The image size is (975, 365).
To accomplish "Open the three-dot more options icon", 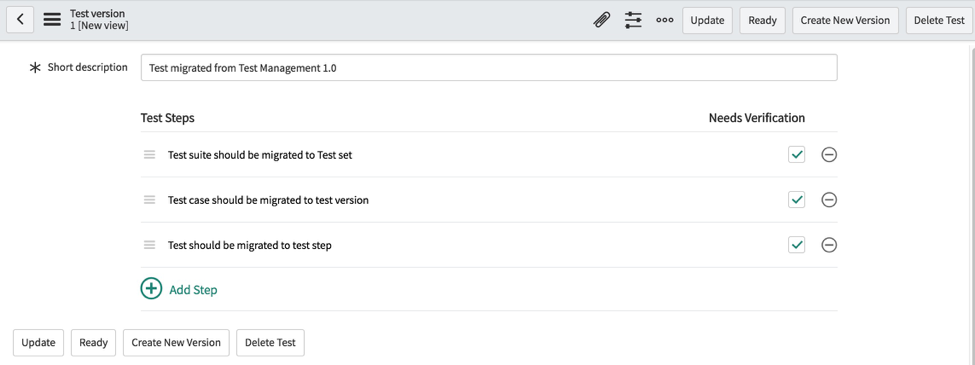I will pyautogui.click(x=665, y=21).
